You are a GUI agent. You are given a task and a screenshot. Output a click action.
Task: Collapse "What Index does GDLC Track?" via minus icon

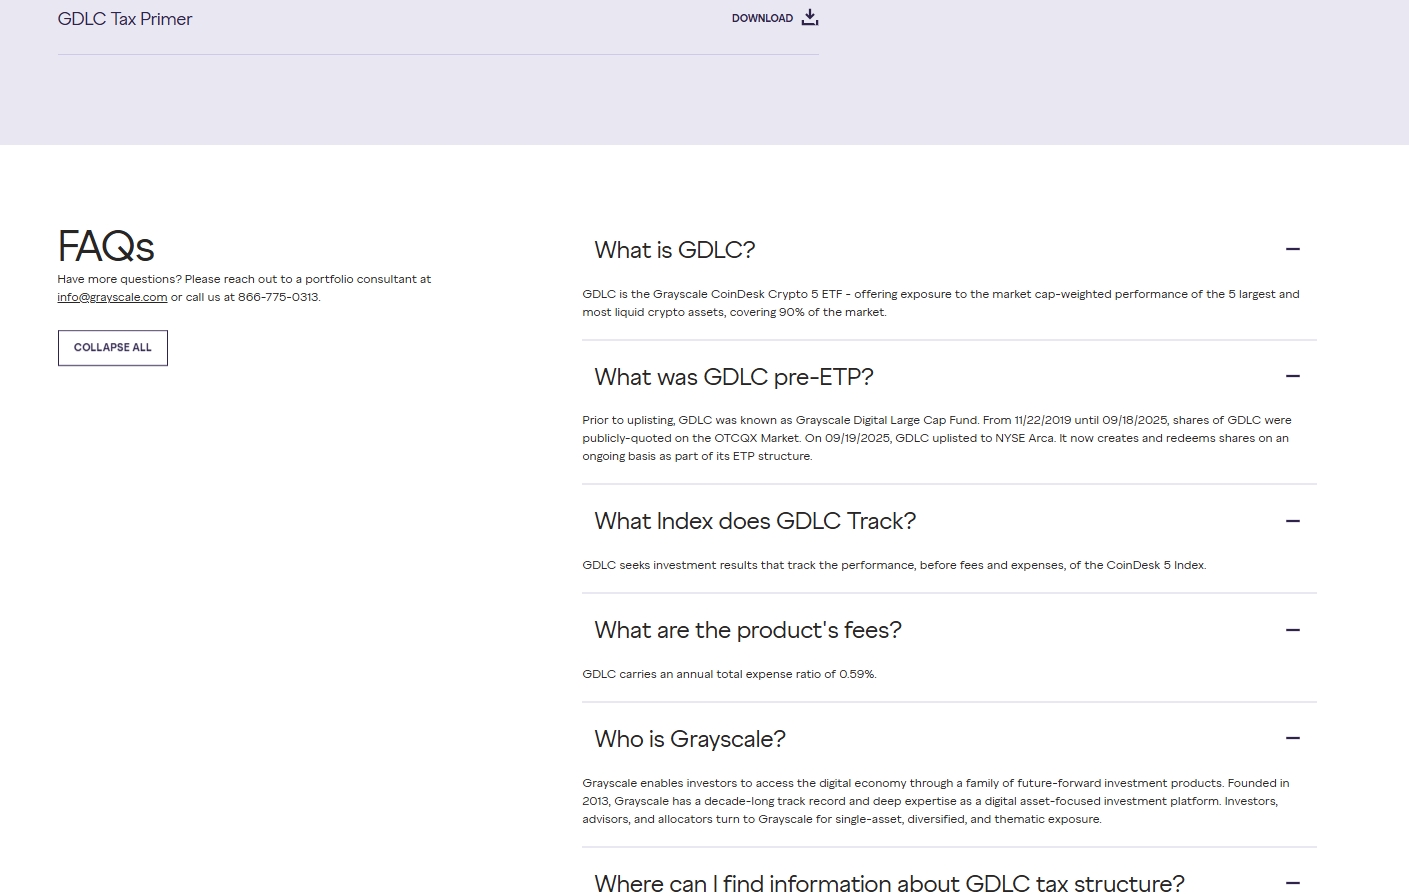(x=1292, y=521)
